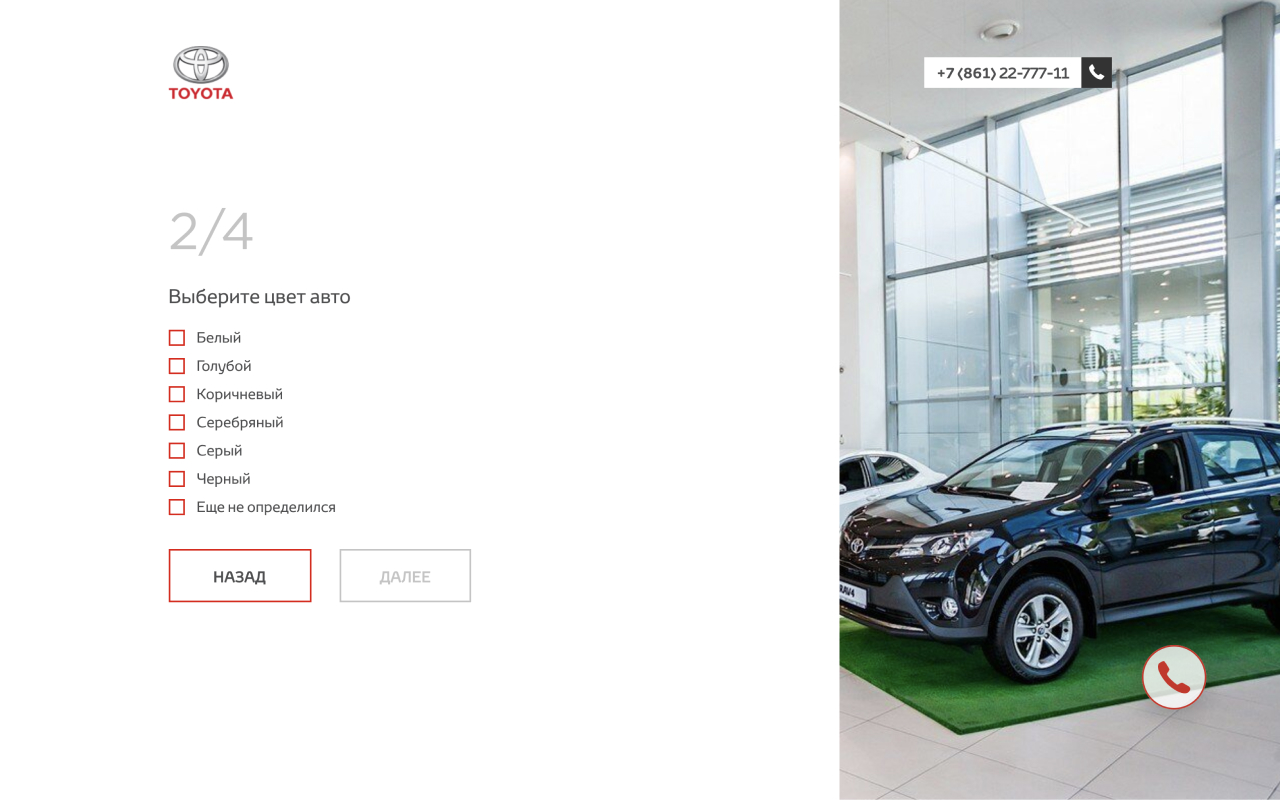This screenshot has width=1280, height=800.
Task: Check the Черный color checkbox
Action: point(177,479)
